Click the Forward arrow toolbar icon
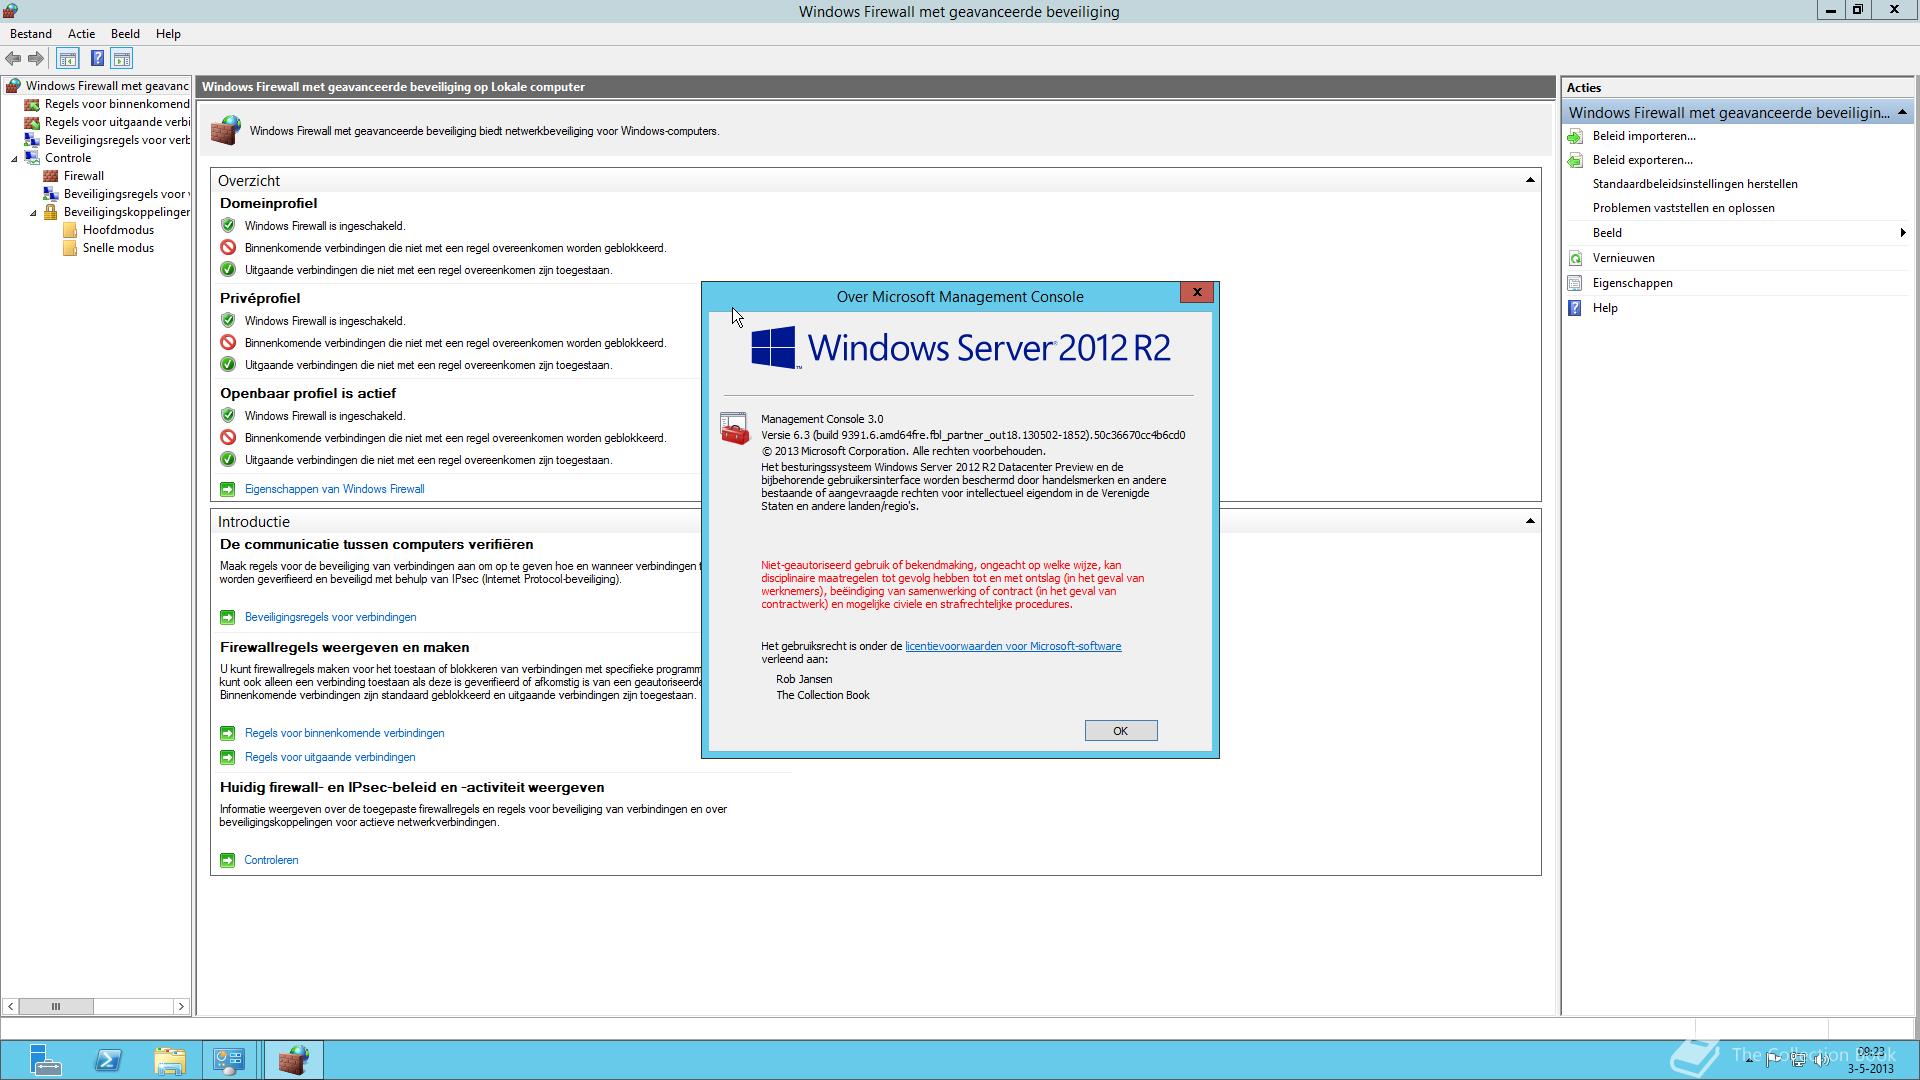 click(x=36, y=59)
